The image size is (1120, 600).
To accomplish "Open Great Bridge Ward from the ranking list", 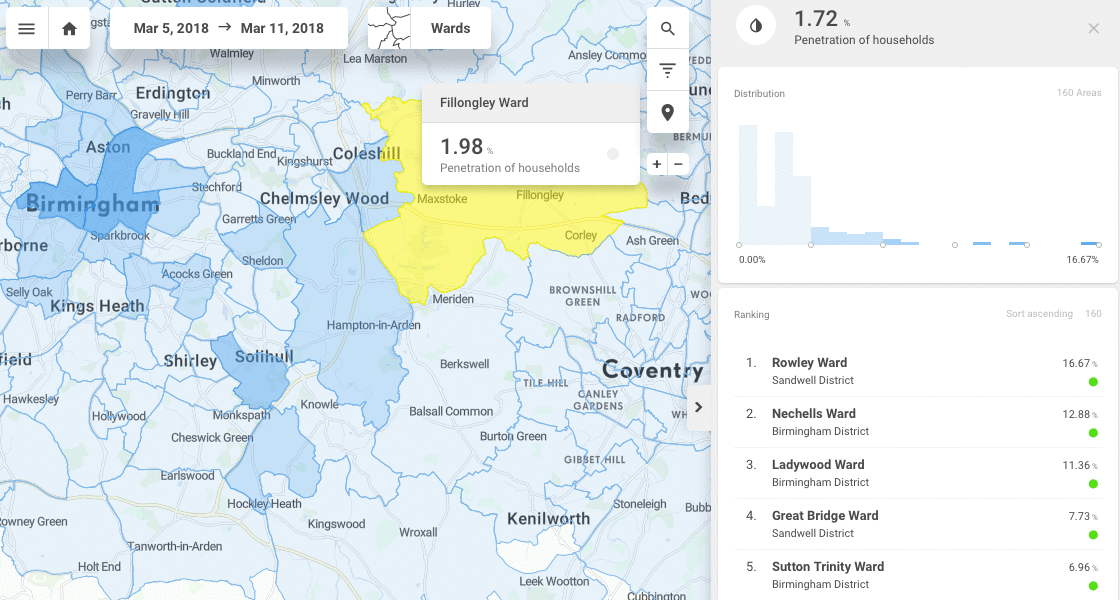I will point(824,515).
